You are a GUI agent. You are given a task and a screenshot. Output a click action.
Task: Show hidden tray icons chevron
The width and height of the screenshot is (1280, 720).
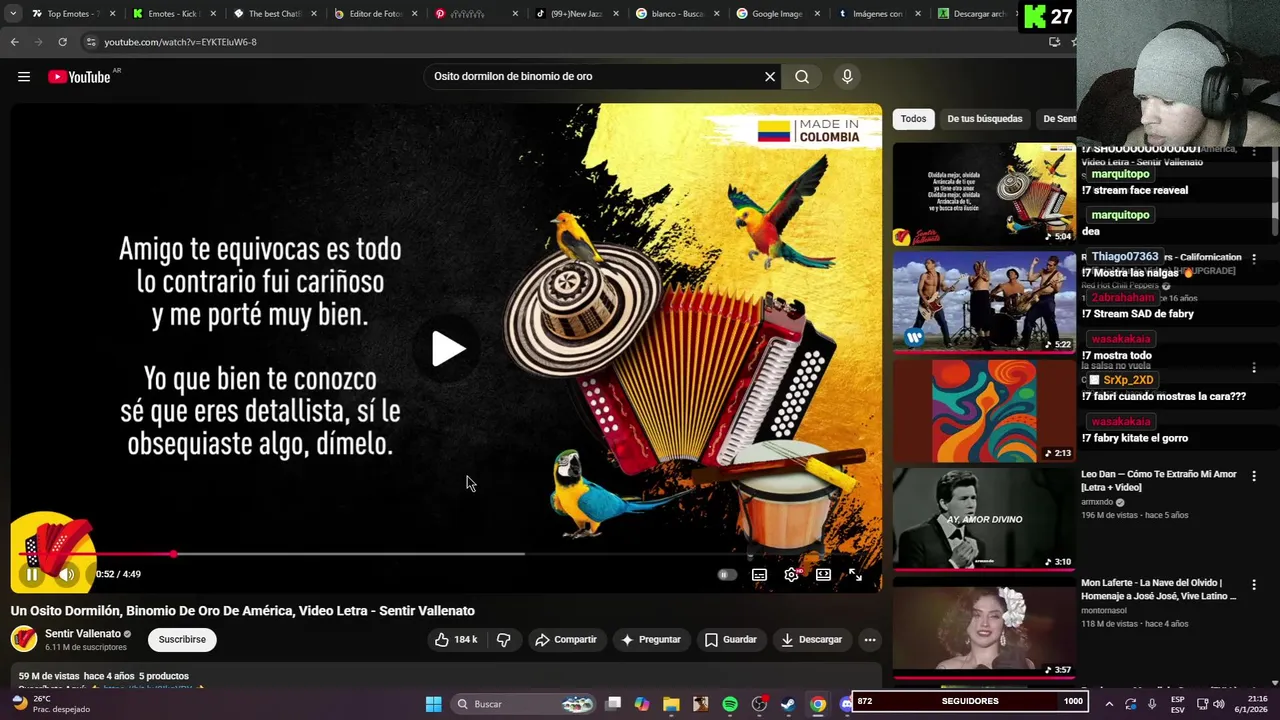(1109, 704)
